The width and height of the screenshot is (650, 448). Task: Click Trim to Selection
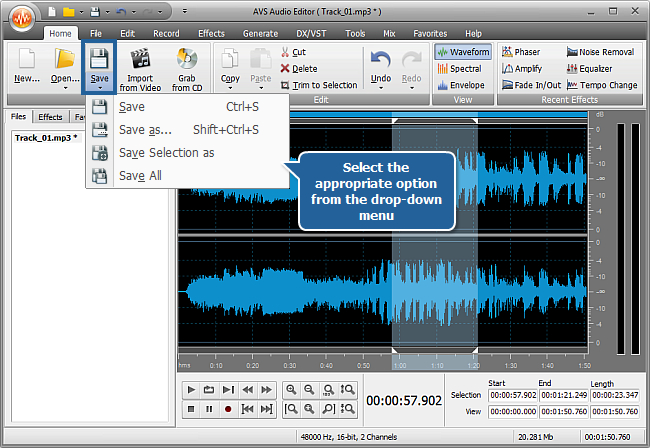pyautogui.click(x=319, y=85)
